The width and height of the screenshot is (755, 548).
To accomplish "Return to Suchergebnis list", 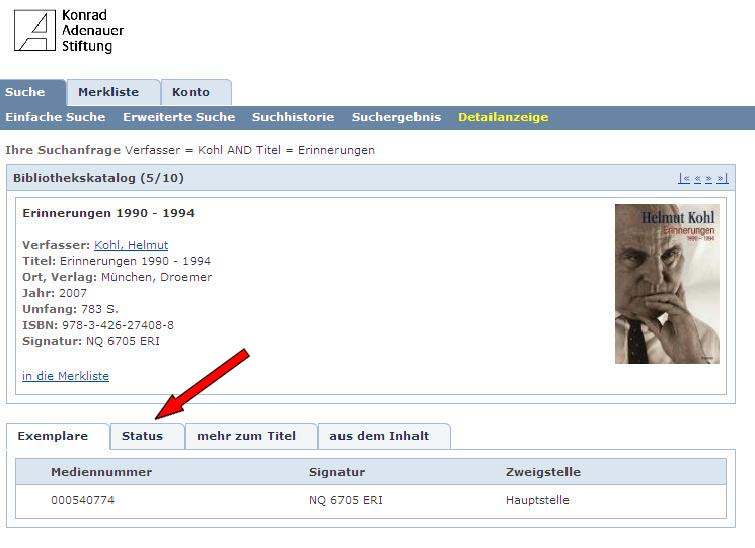I will (x=396, y=117).
